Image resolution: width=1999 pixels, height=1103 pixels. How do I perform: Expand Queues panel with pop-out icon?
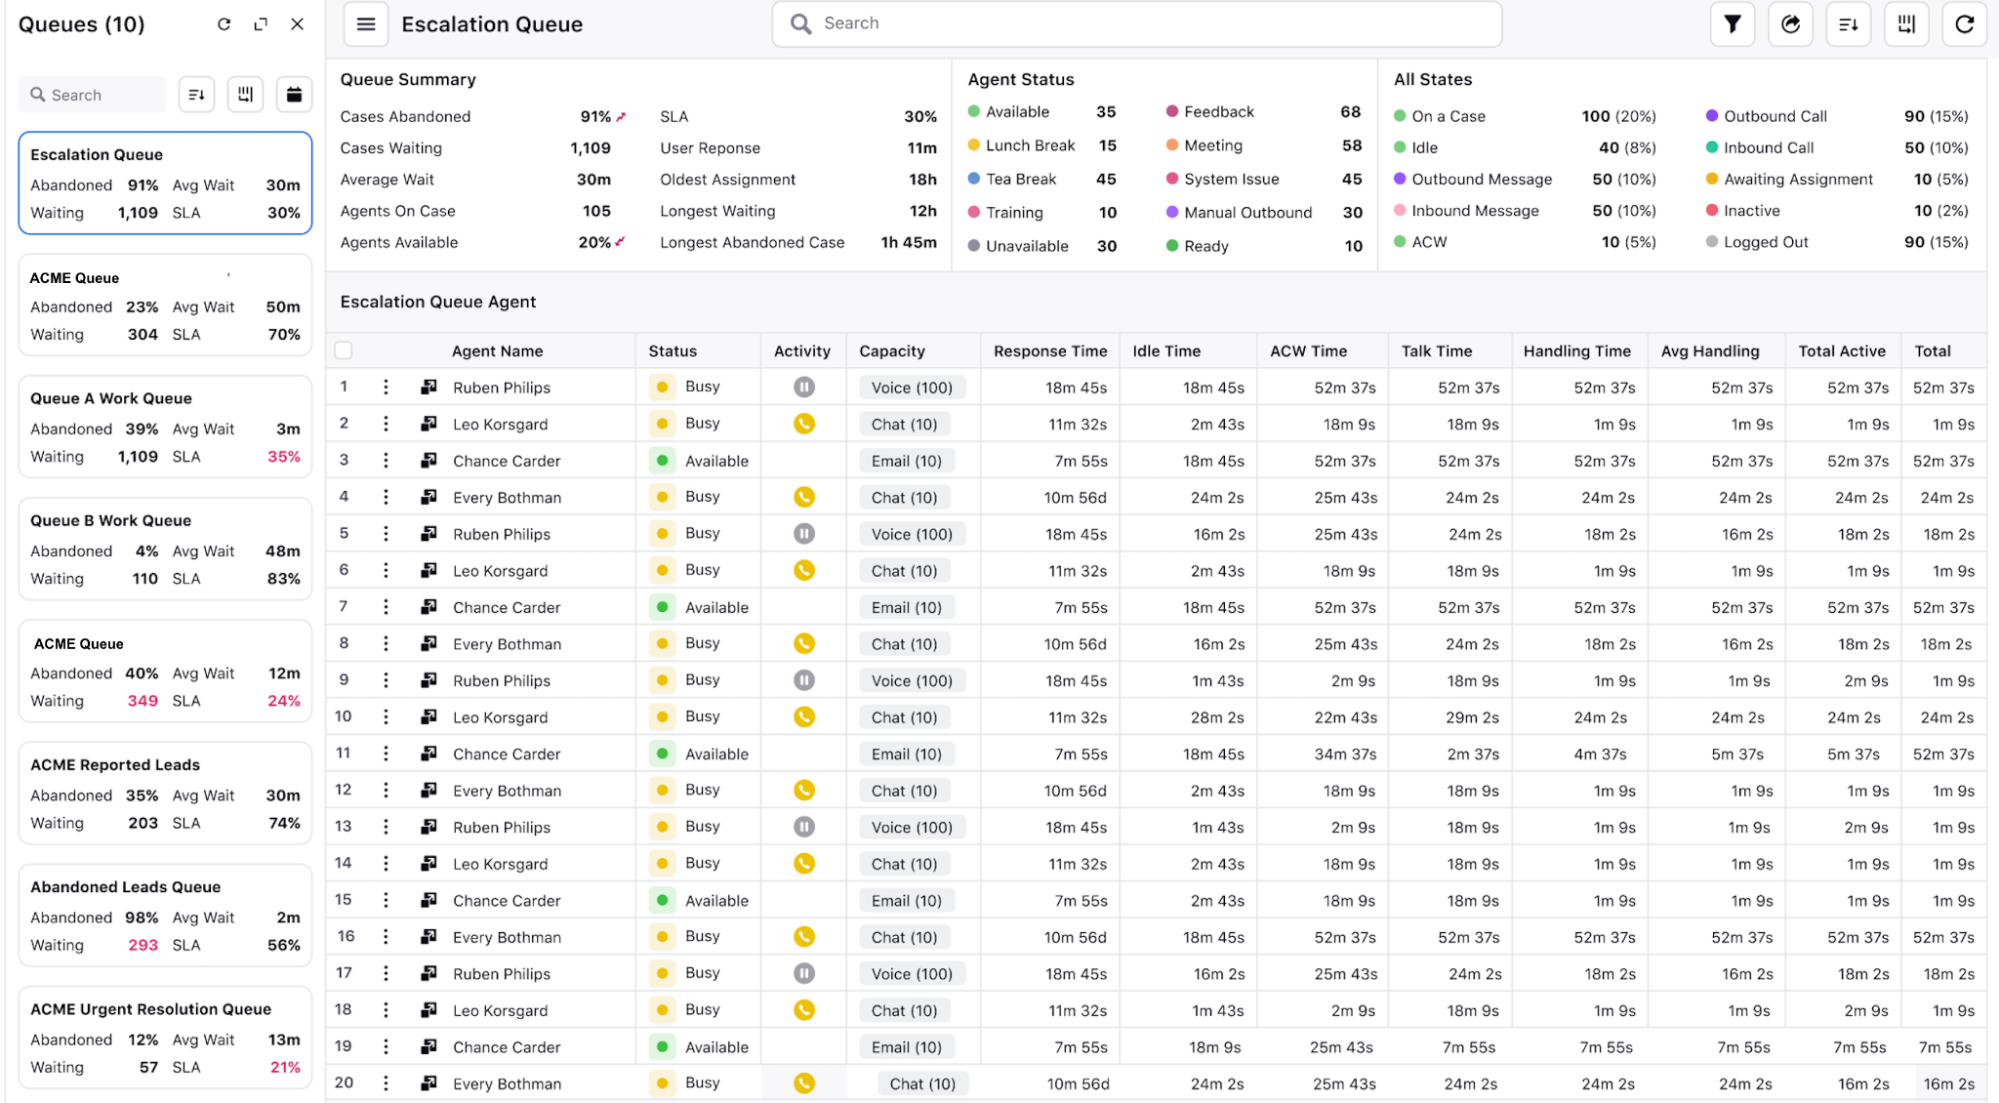[261, 24]
